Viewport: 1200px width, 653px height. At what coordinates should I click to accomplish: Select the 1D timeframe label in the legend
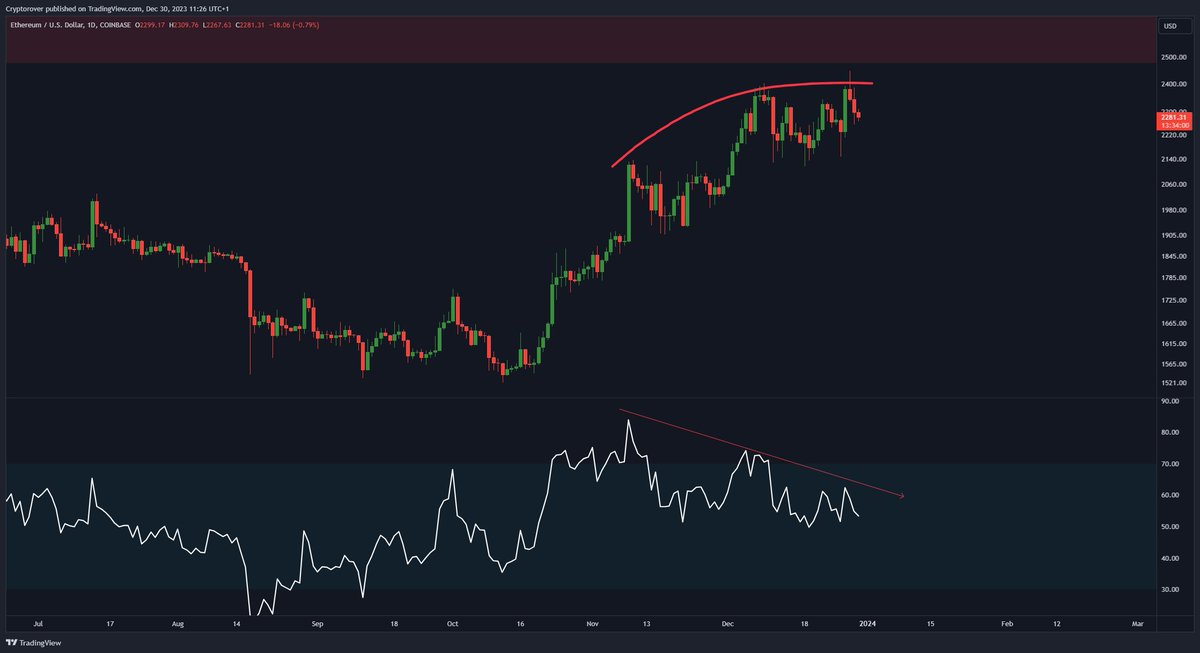point(91,27)
